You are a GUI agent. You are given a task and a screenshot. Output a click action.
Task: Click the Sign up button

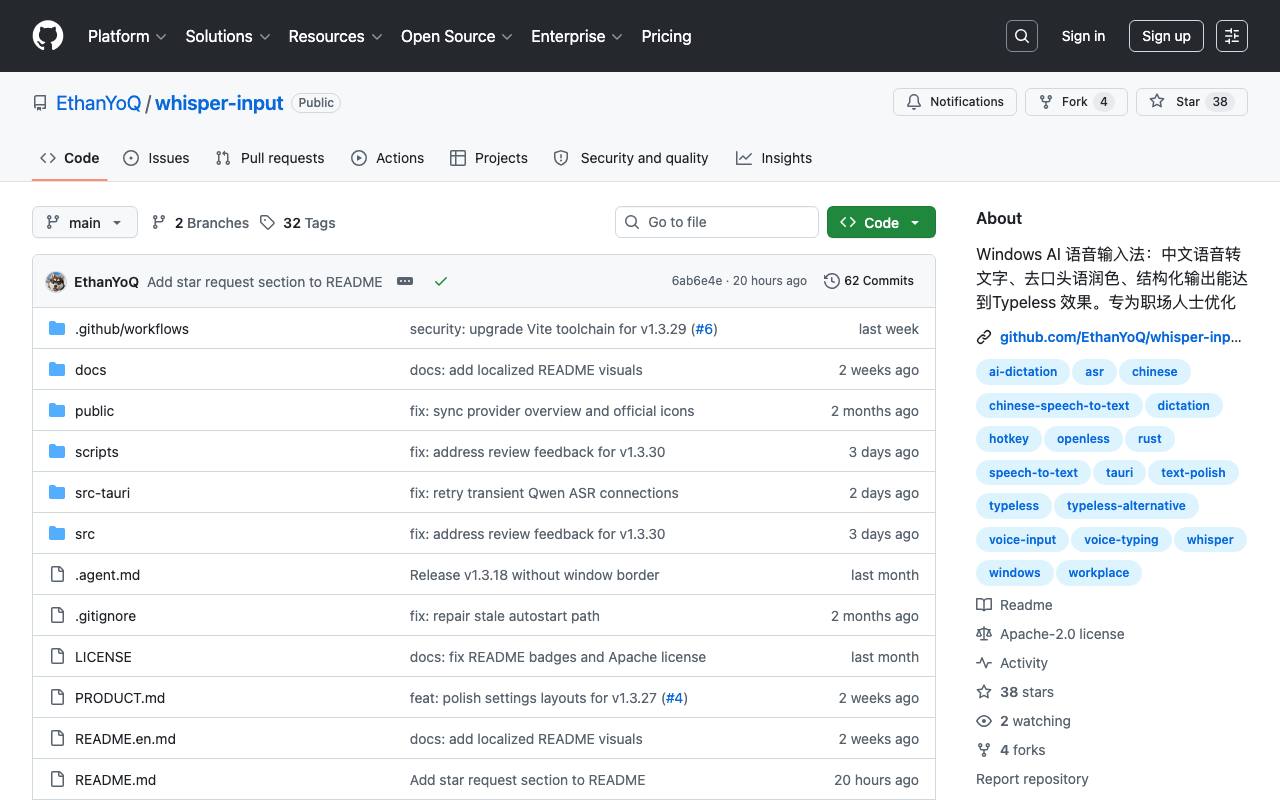(1166, 36)
